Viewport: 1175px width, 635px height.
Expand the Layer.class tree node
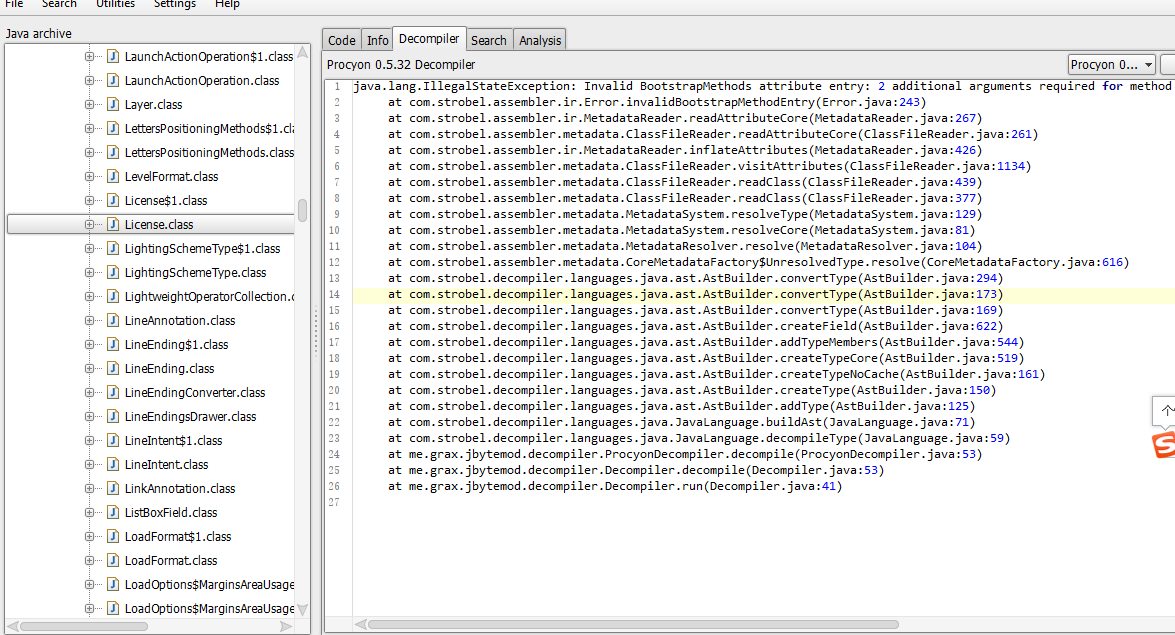pos(89,104)
